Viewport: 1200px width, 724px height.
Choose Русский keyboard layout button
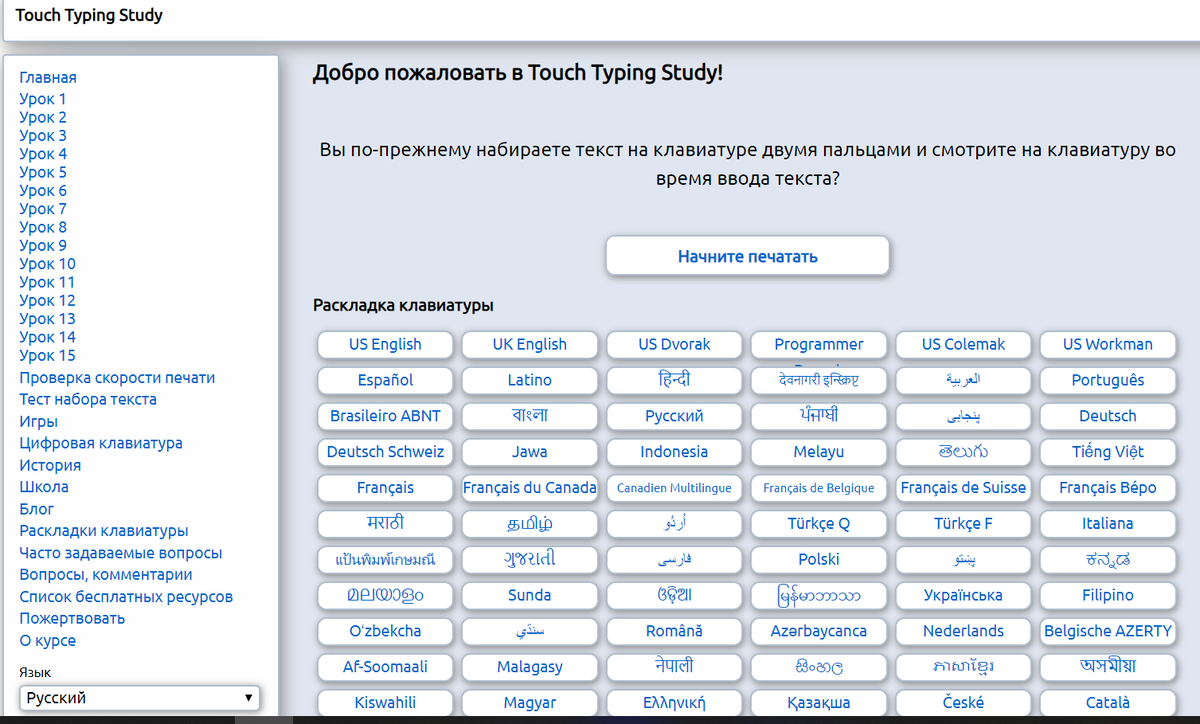(674, 416)
